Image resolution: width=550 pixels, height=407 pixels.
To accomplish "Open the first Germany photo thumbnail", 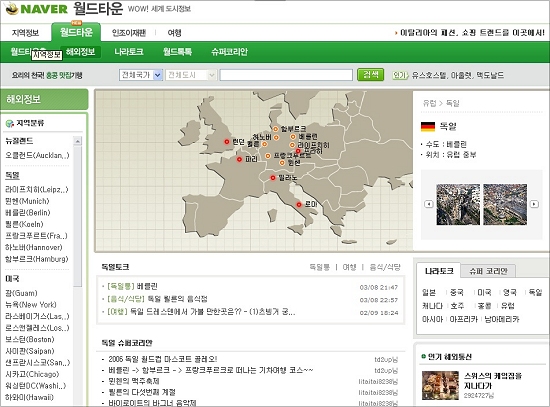I will pos(458,204).
